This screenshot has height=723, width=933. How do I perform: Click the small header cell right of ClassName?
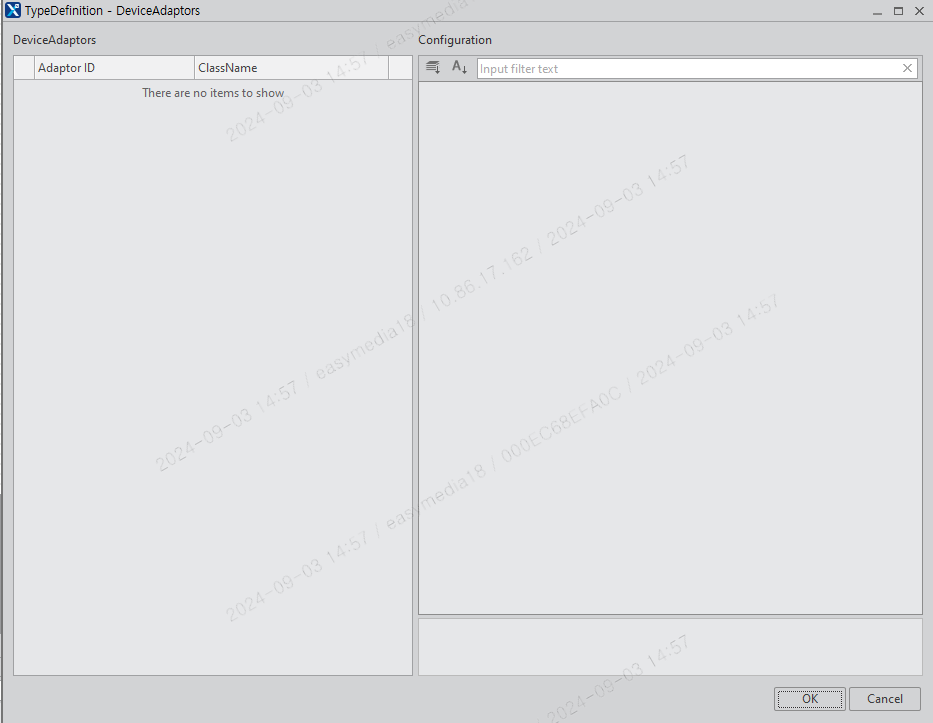tap(398, 67)
